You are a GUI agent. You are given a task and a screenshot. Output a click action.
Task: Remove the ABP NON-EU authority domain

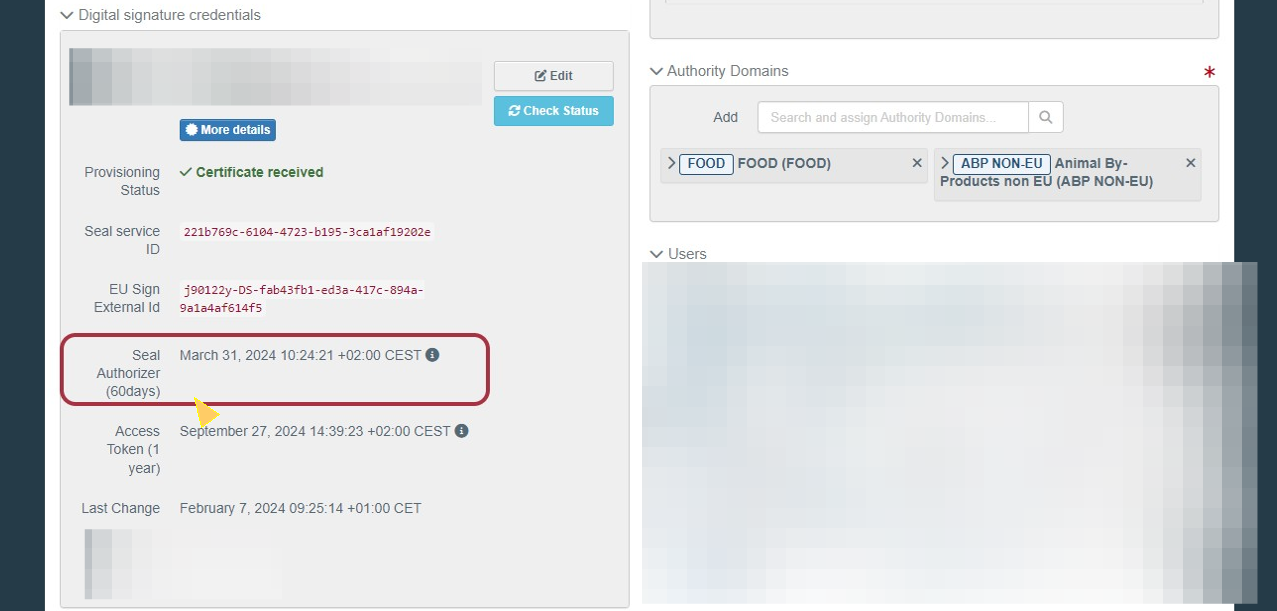pos(1190,163)
